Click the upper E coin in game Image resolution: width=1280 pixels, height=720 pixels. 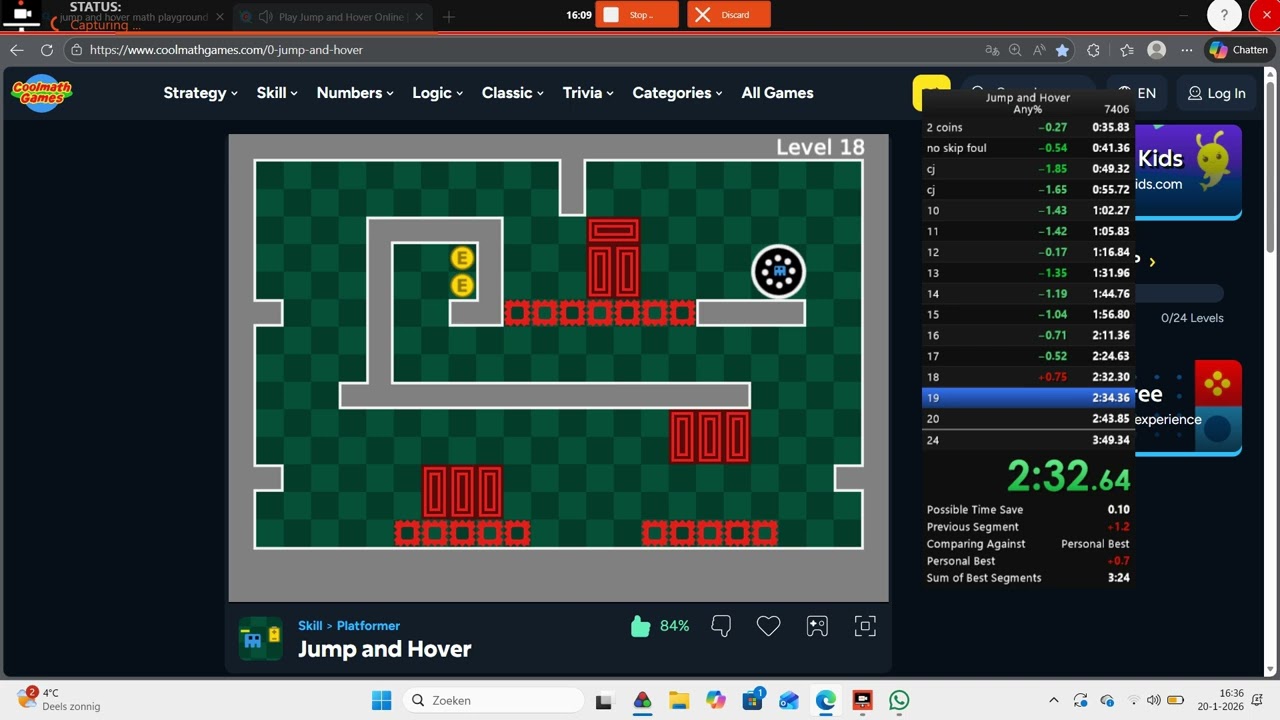462,258
